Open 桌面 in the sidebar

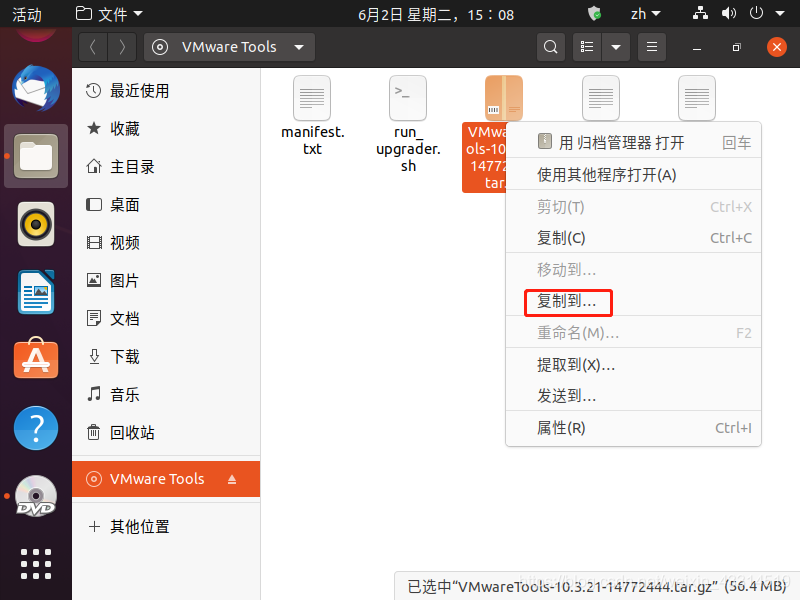(x=166, y=205)
